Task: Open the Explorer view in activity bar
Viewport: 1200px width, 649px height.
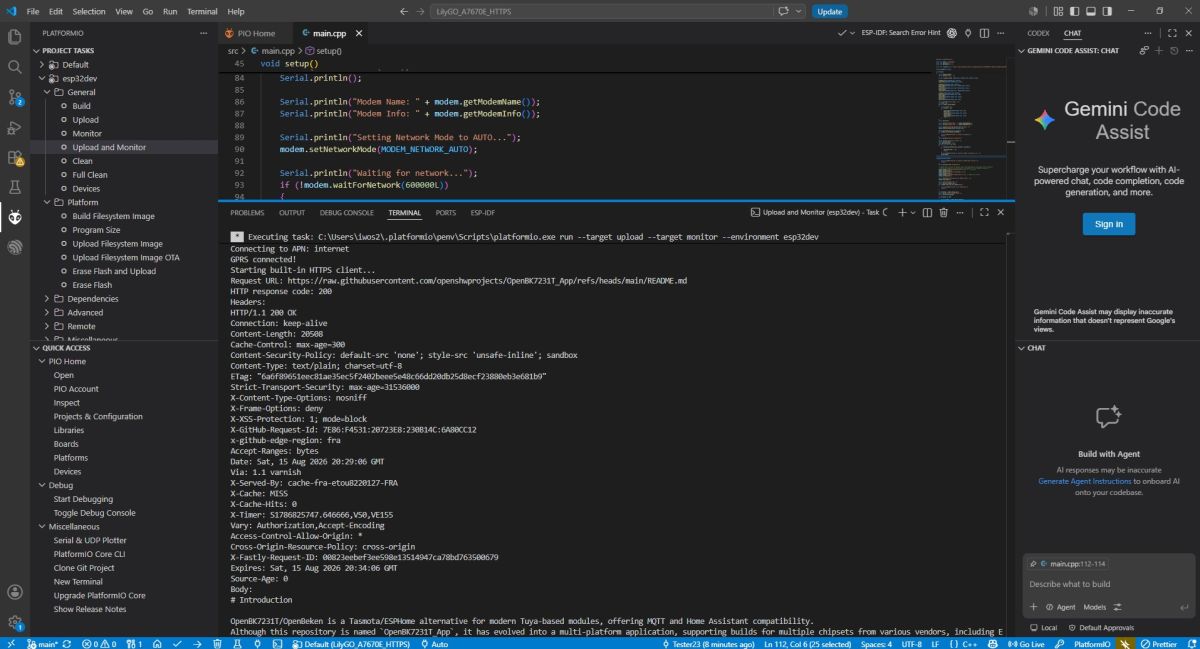Action: [x=15, y=37]
